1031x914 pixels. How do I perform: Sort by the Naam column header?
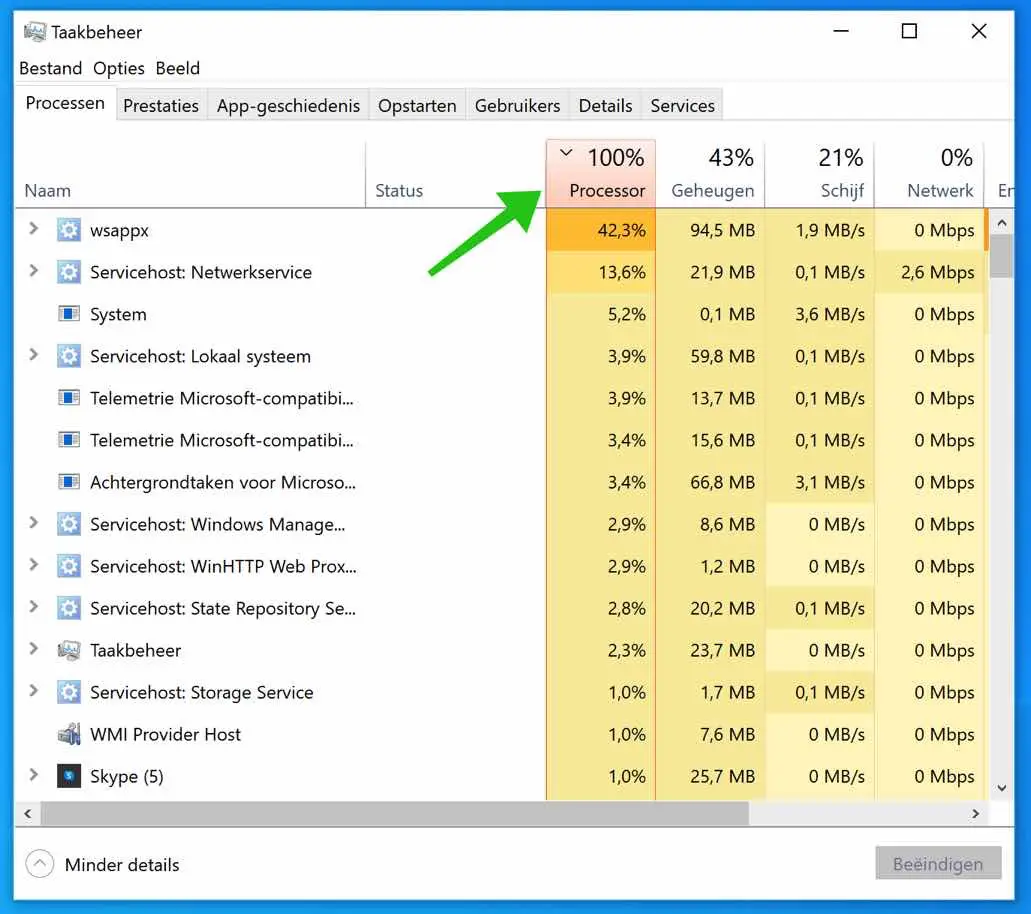pos(191,174)
